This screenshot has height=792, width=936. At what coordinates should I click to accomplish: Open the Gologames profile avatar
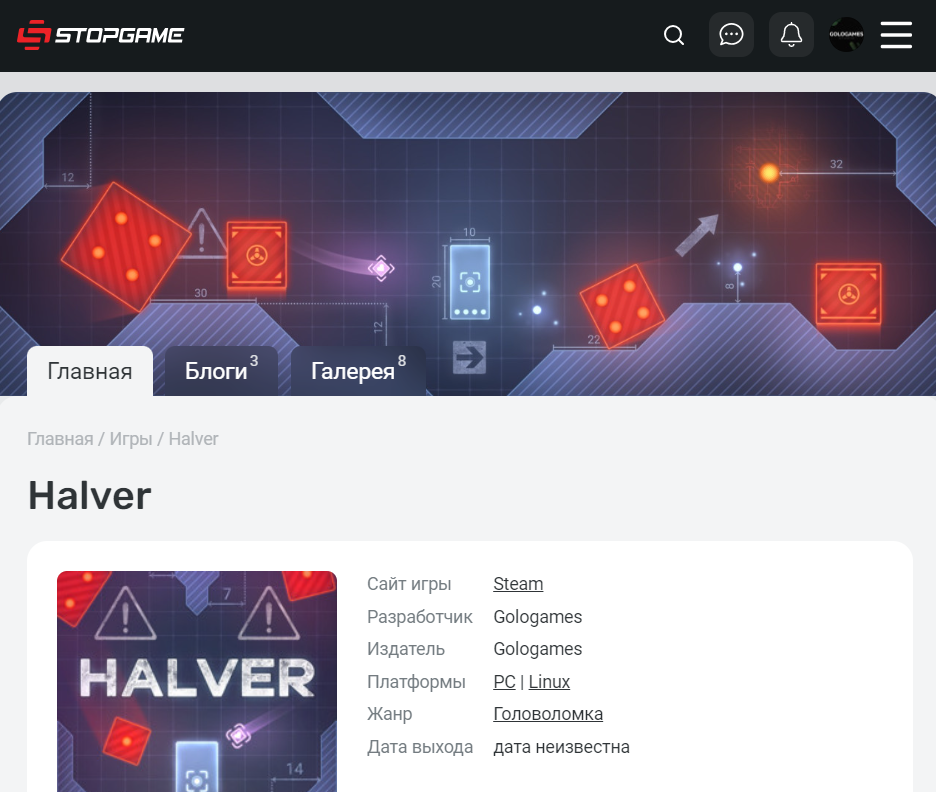(846, 35)
